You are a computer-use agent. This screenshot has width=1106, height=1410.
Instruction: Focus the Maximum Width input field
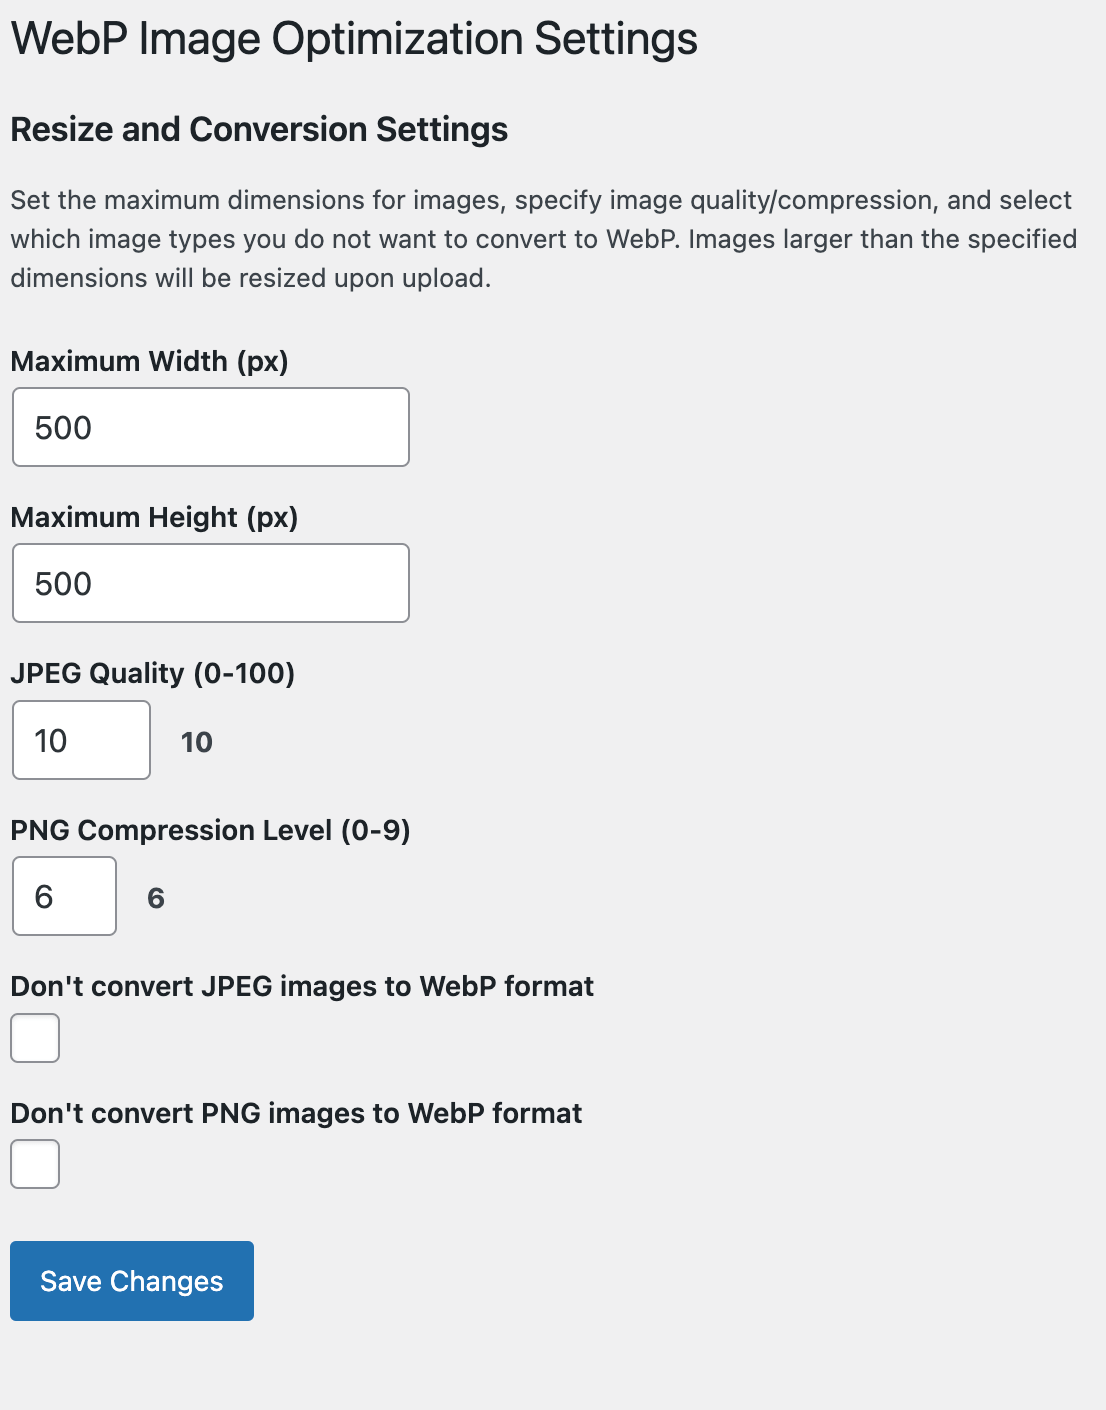click(x=211, y=427)
